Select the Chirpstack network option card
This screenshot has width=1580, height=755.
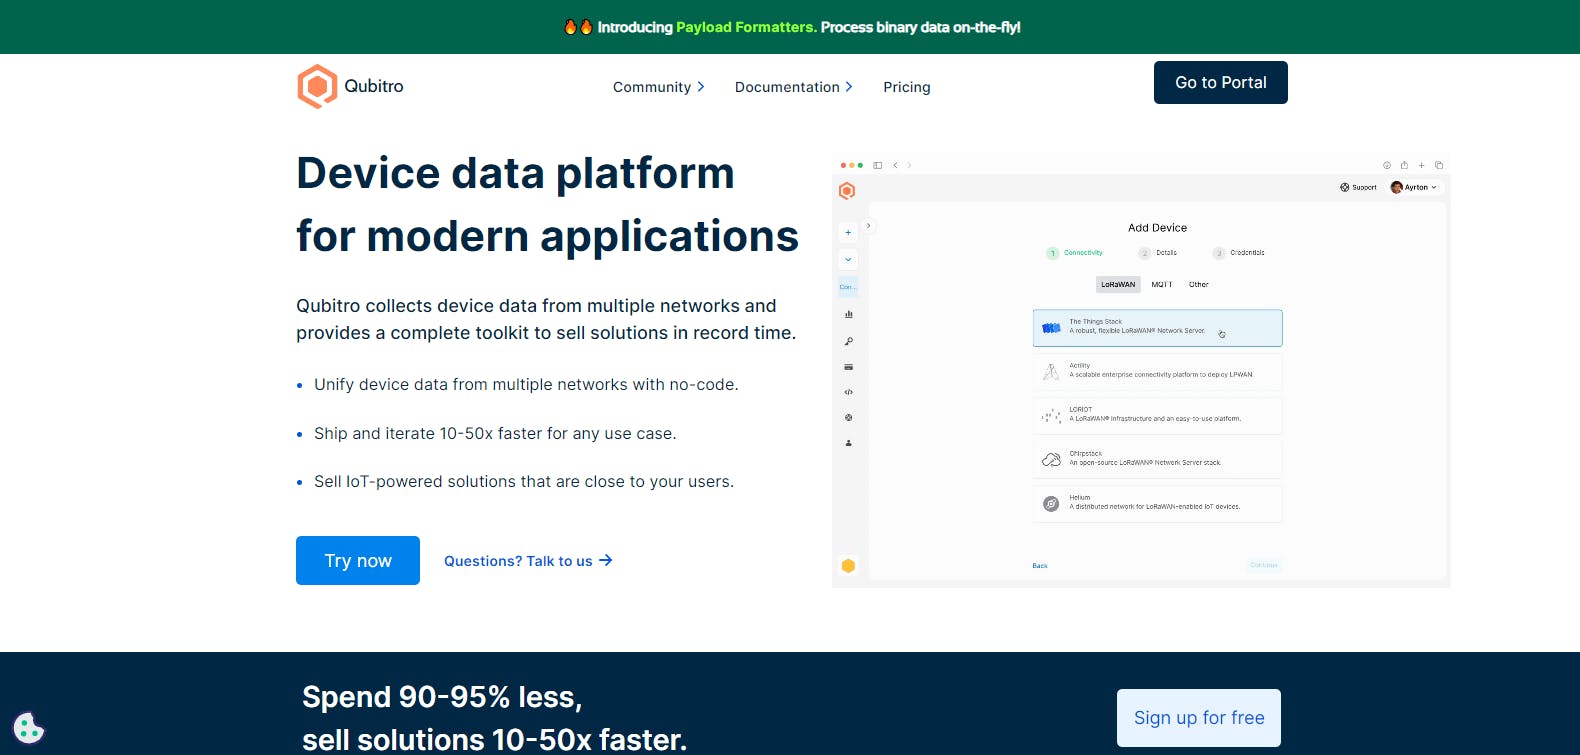coord(1157,460)
